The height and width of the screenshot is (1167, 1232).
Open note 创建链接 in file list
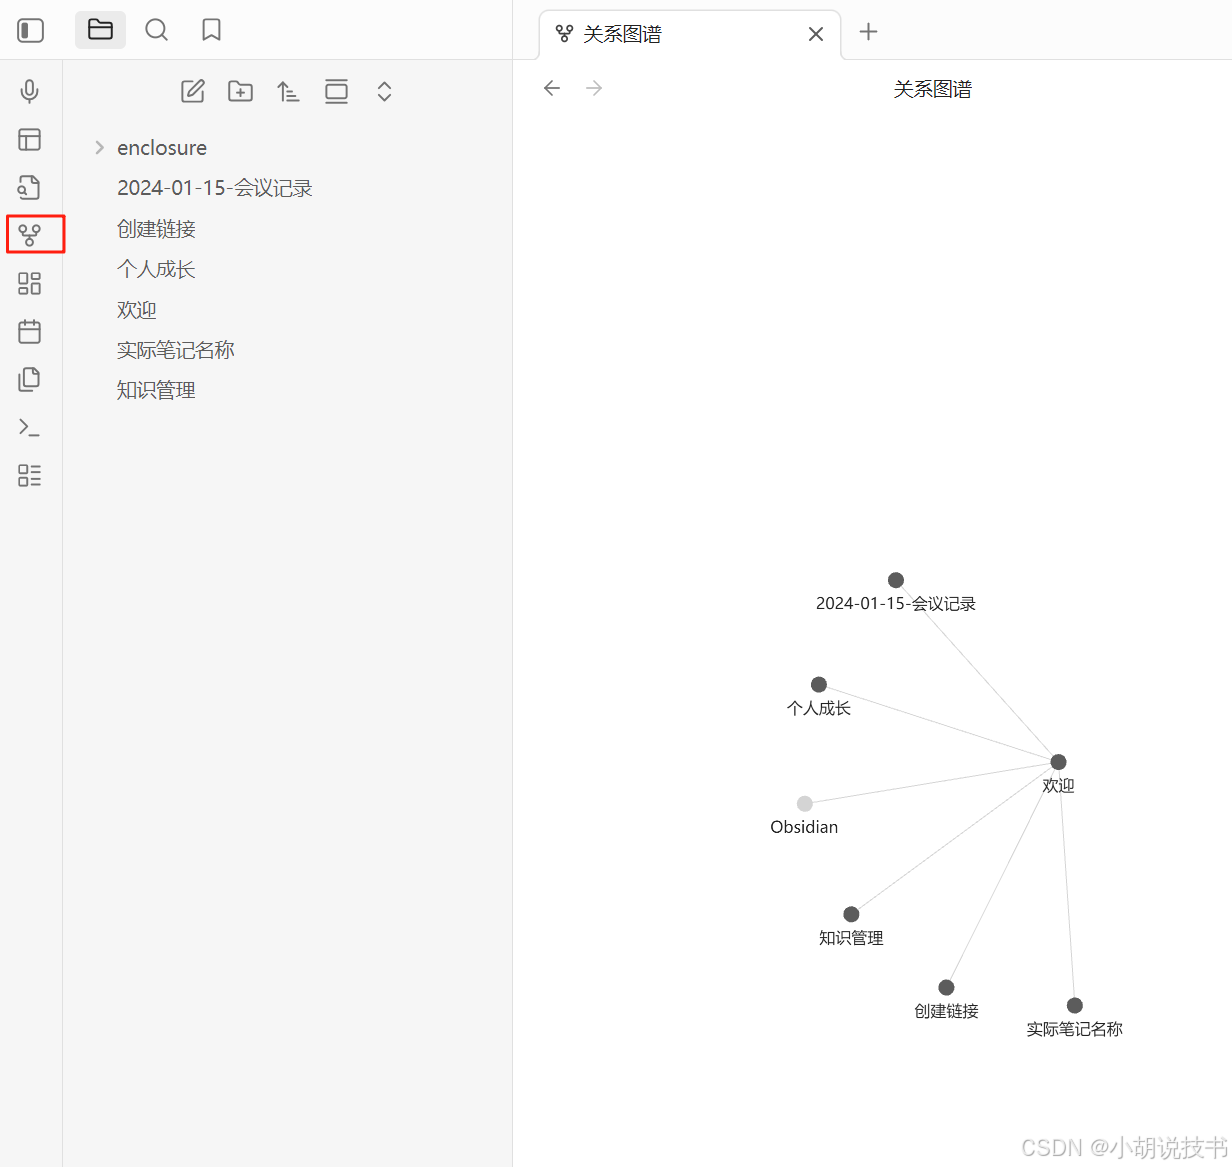click(x=157, y=229)
